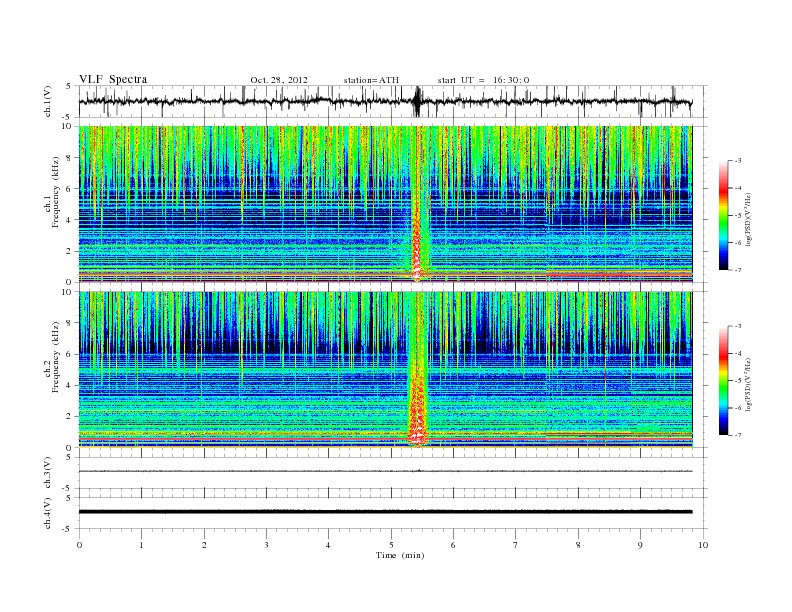Click the "ch.4(V)" axis label
This screenshot has width=792, height=612.
[48, 513]
